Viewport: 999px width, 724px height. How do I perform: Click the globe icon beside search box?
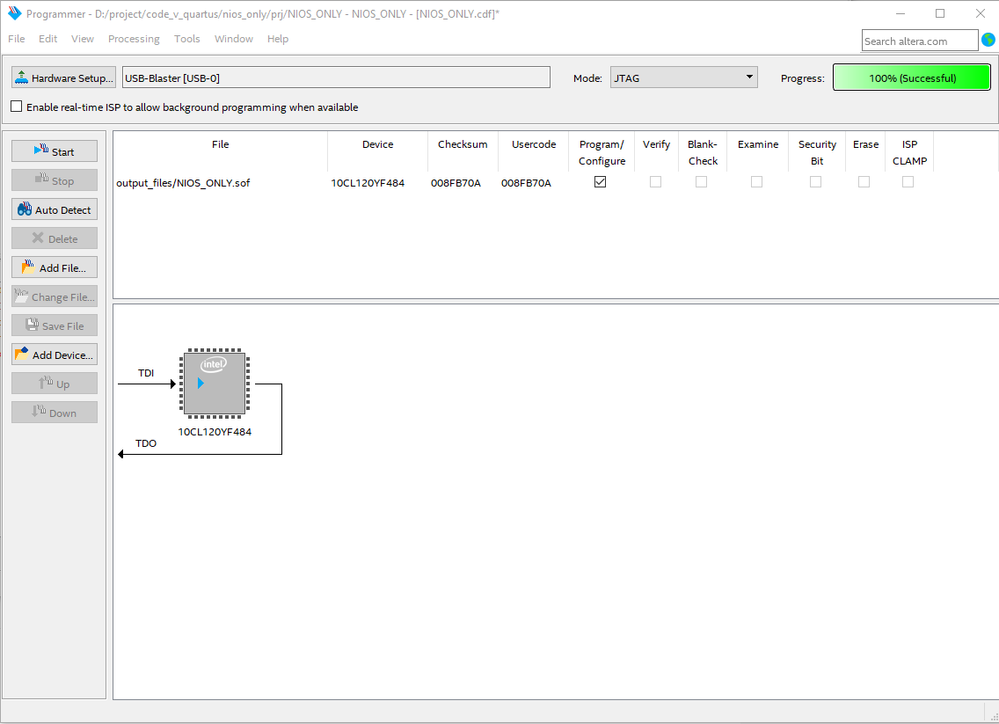(x=988, y=40)
